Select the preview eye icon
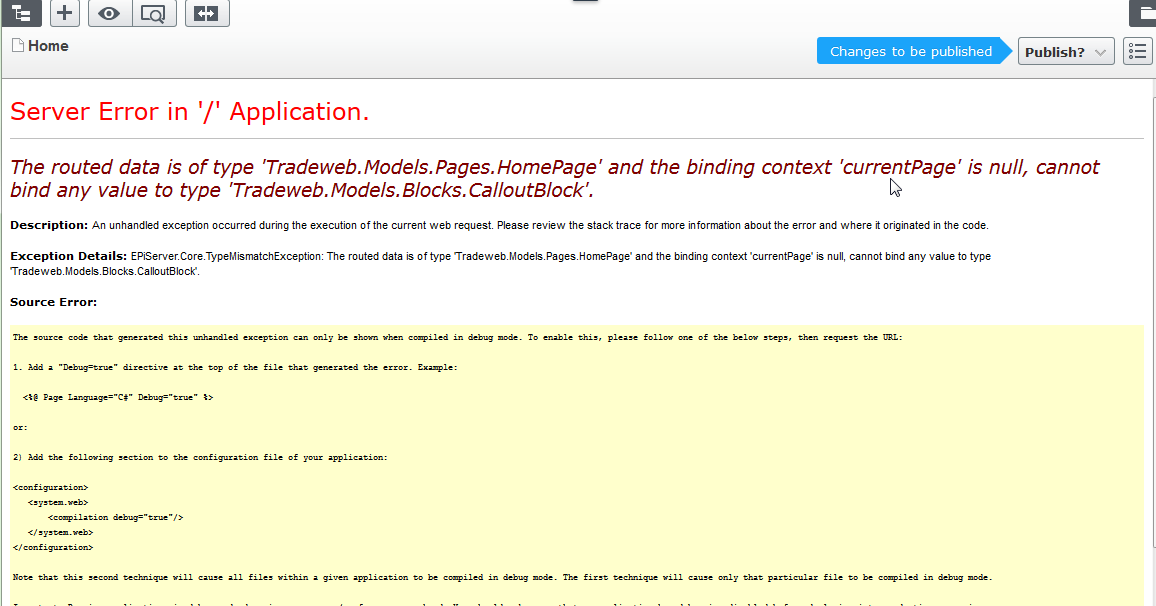 point(109,13)
